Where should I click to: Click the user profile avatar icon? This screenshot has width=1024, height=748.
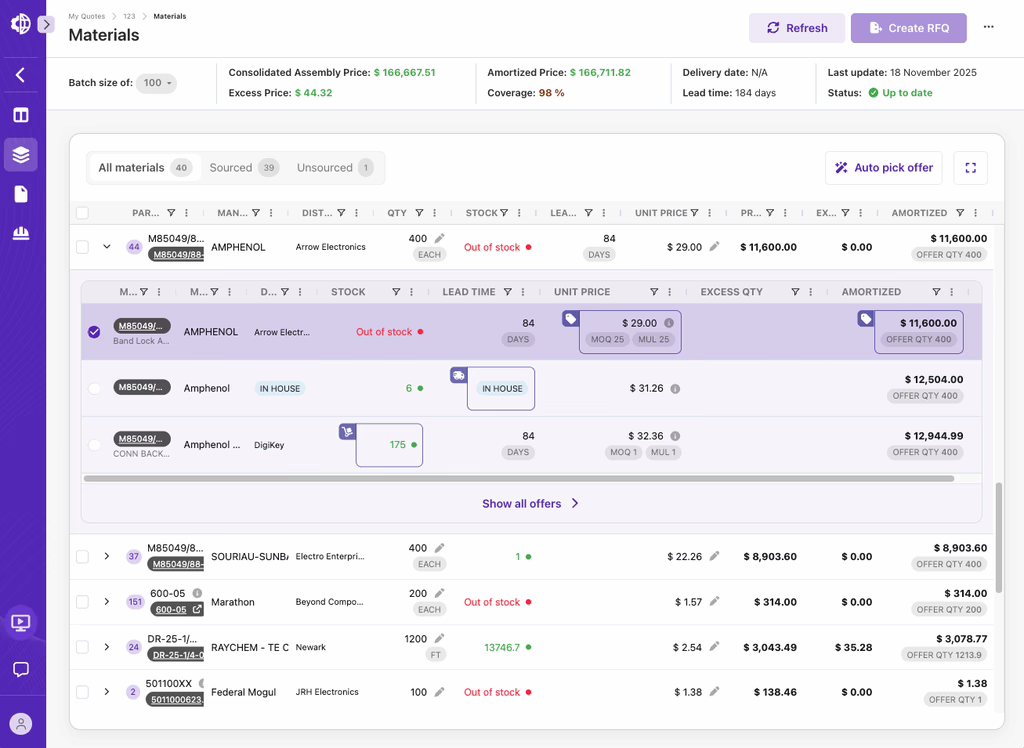point(21,724)
